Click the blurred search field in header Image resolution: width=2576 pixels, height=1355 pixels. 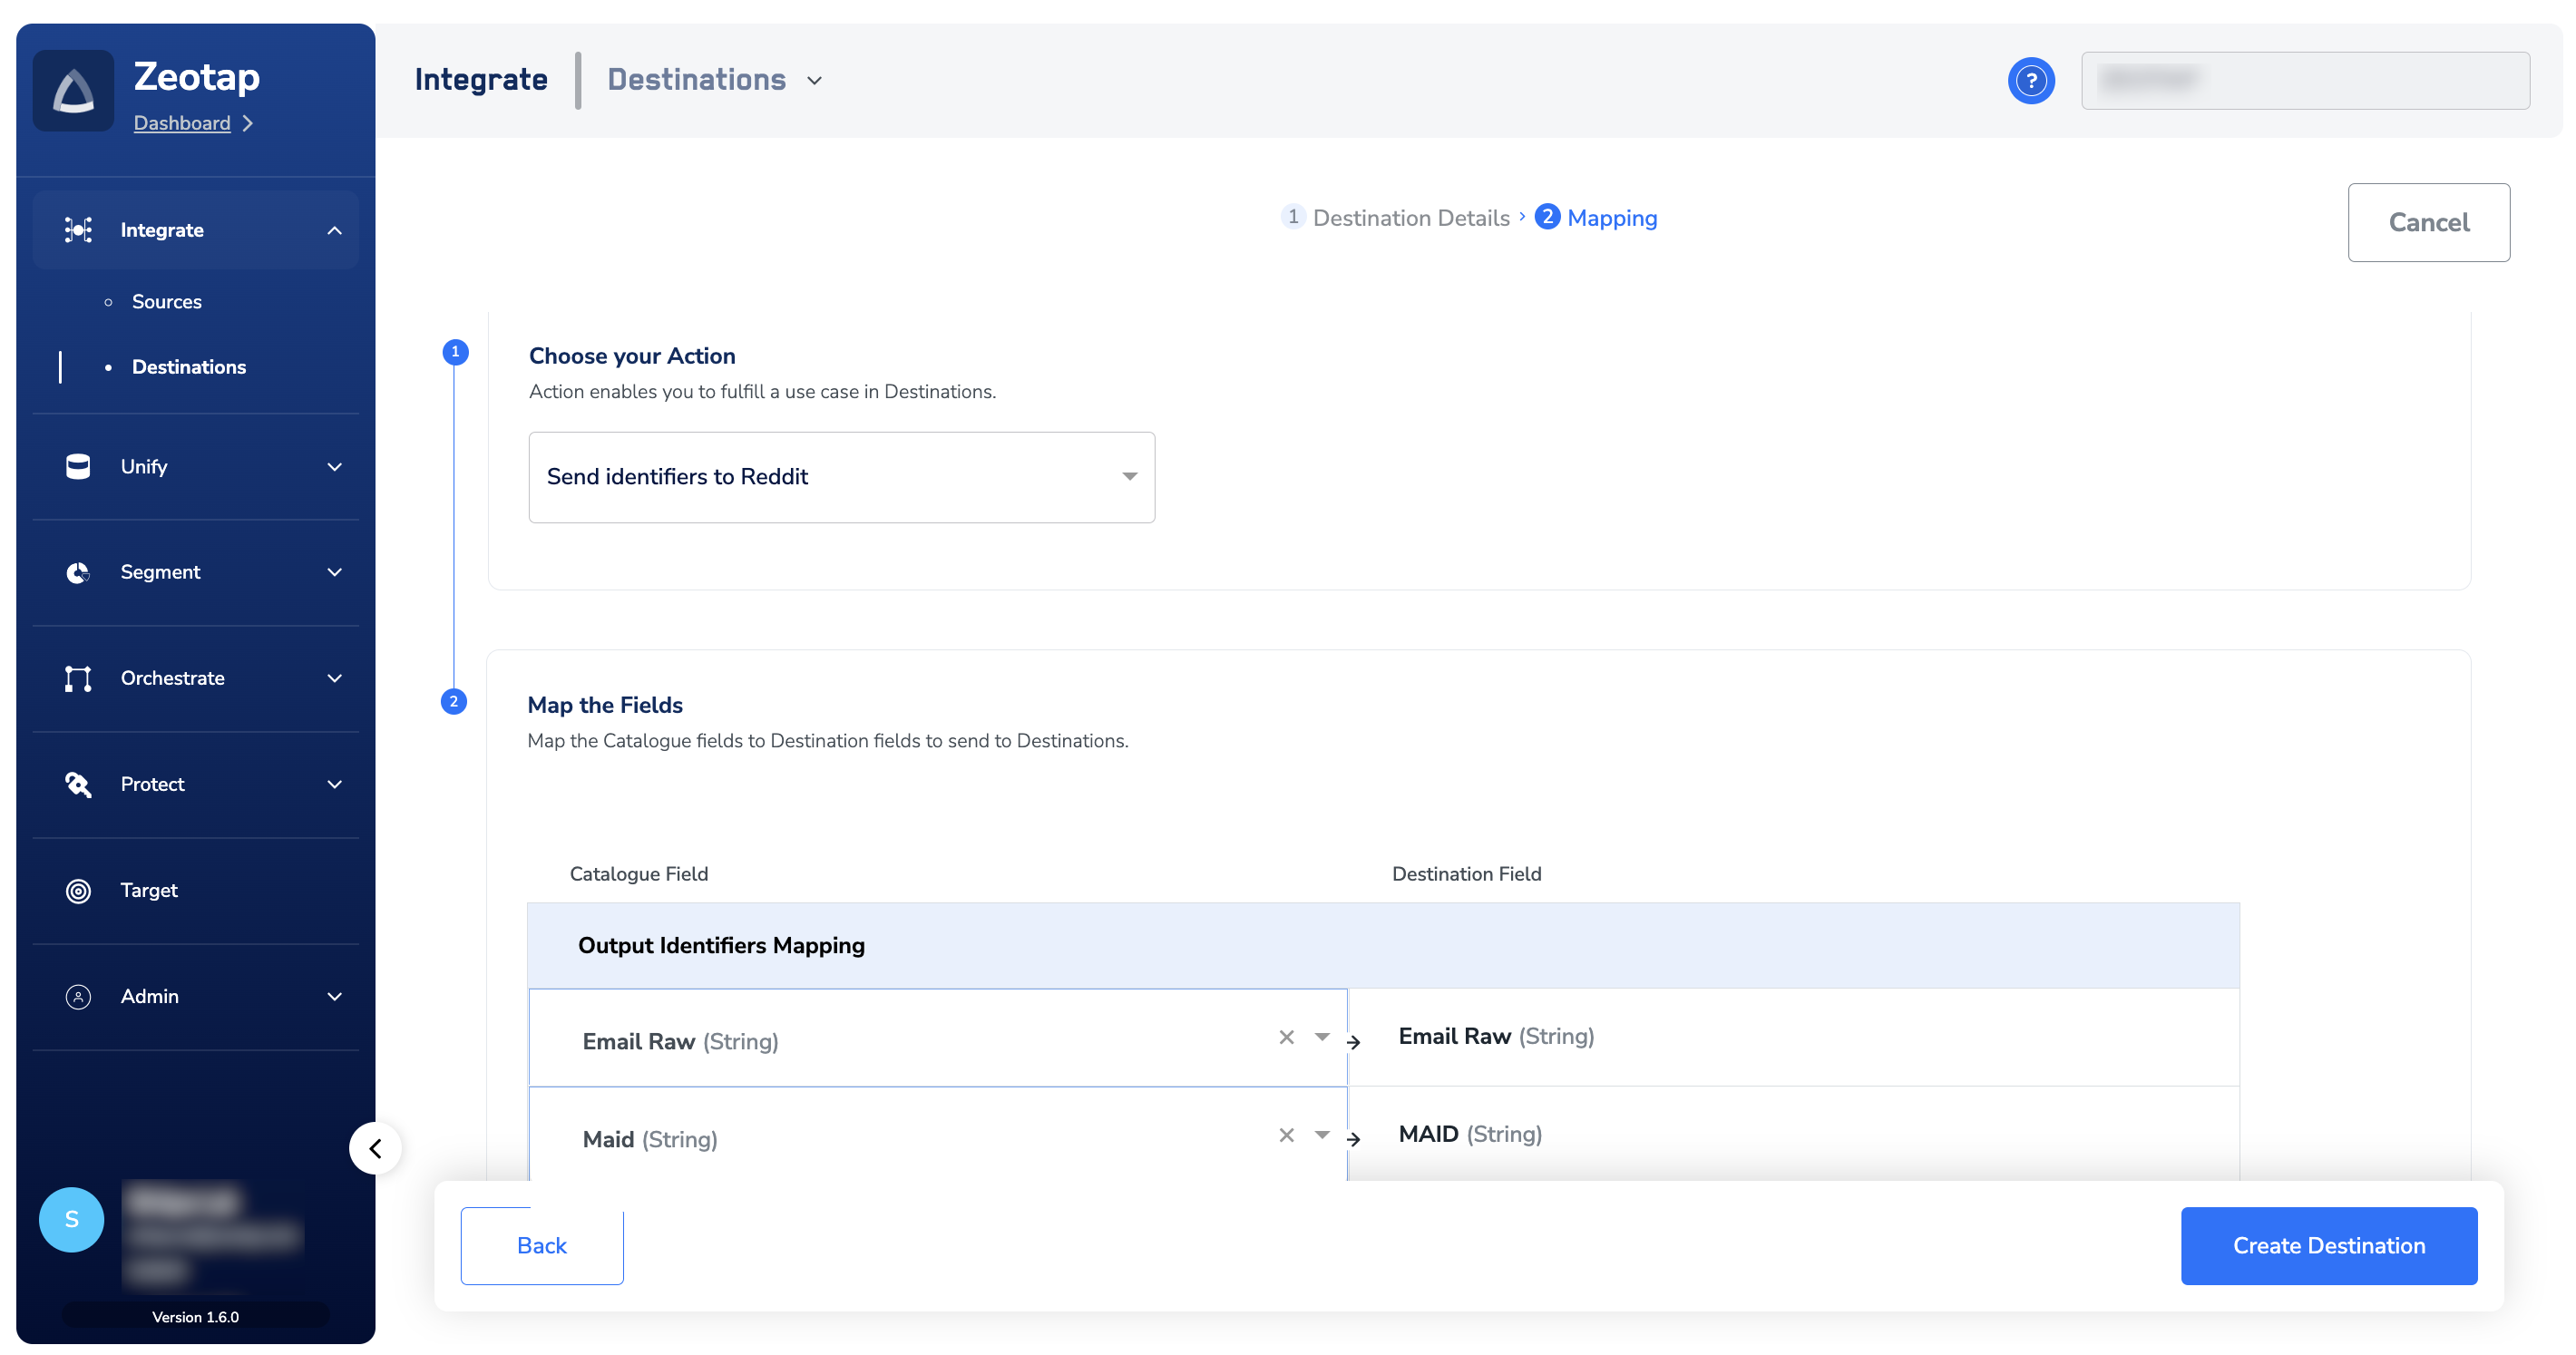[2305, 81]
